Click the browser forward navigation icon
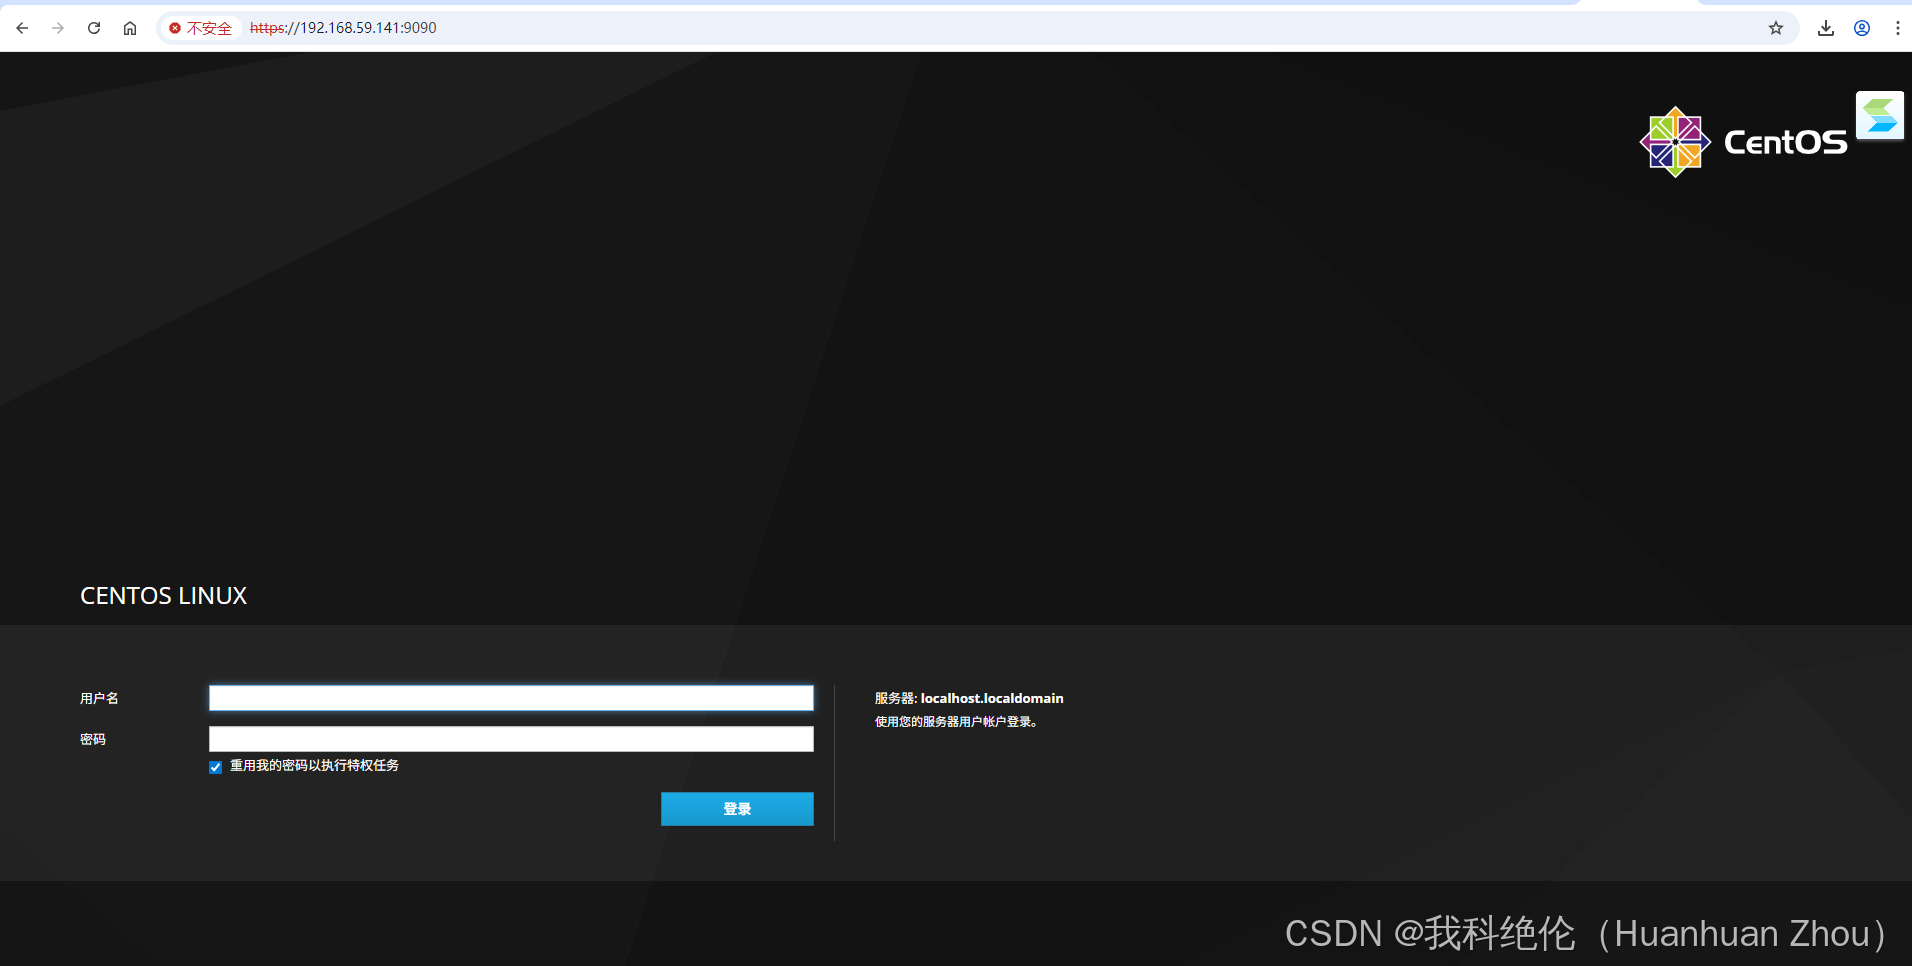 pos(58,28)
